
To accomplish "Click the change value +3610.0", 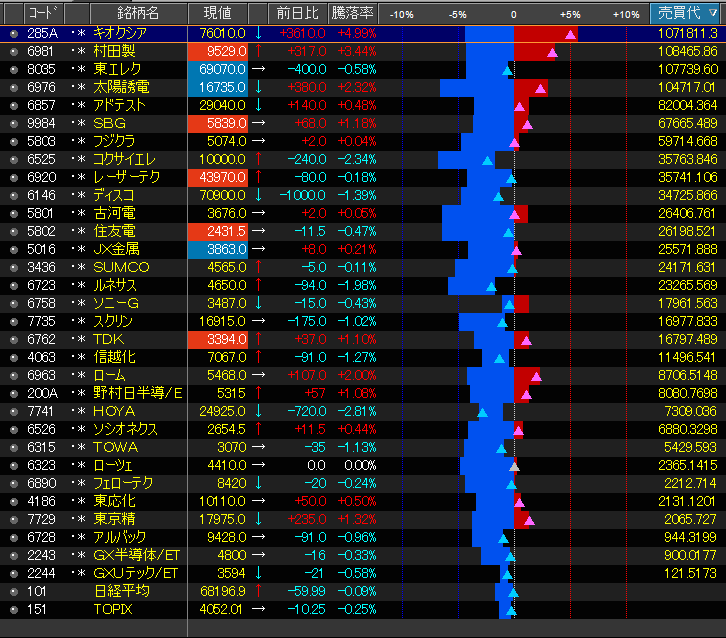I will [302, 33].
